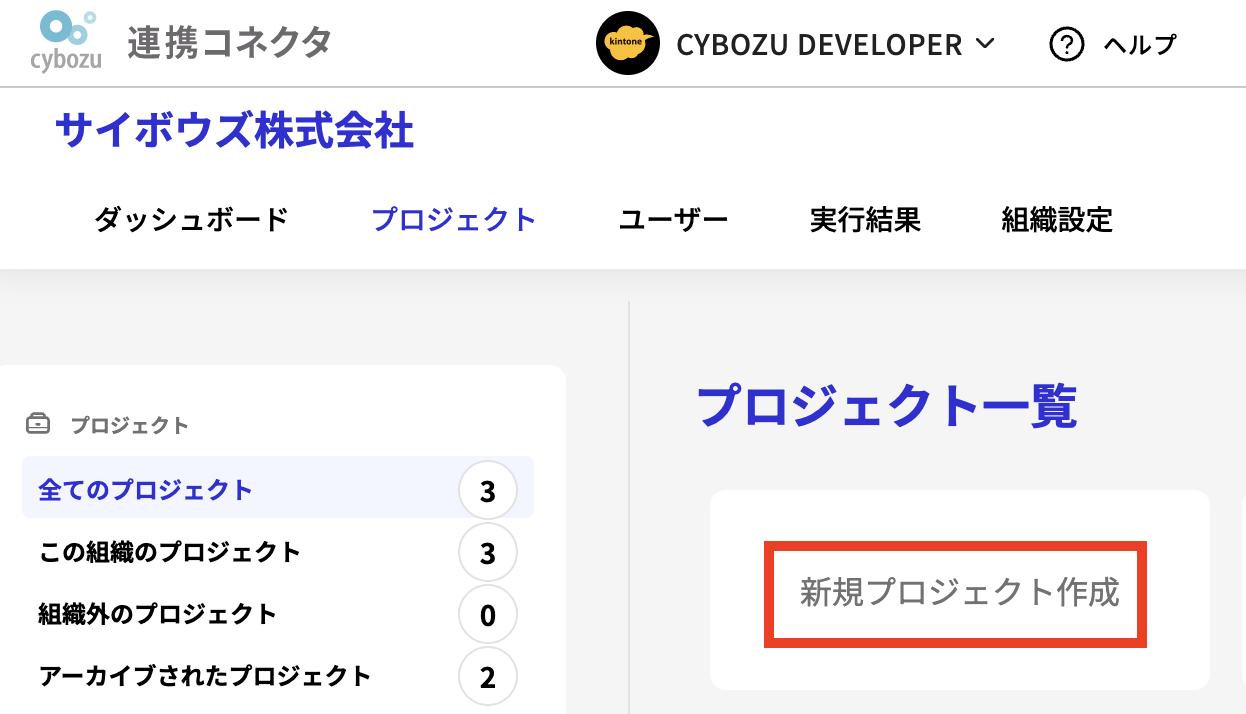The height and width of the screenshot is (714, 1246).
Task: Open the CYBOZU DEVELOPER account menu
Action: (x=819, y=45)
